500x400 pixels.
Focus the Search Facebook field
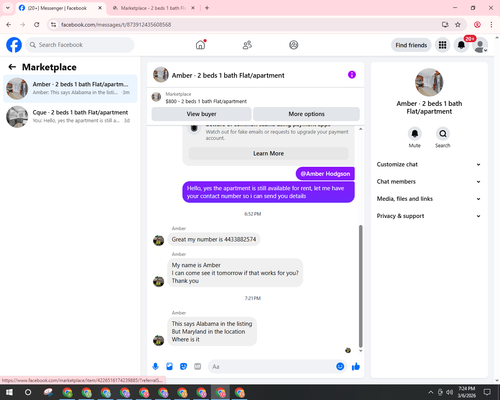click(80, 45)
